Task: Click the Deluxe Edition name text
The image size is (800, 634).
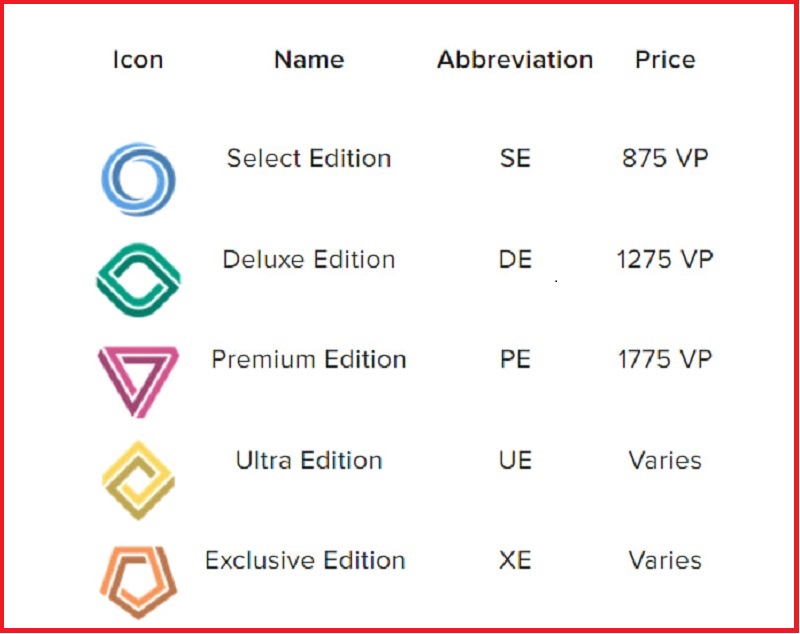Action: pyautogui.click(x=309, y=259)
